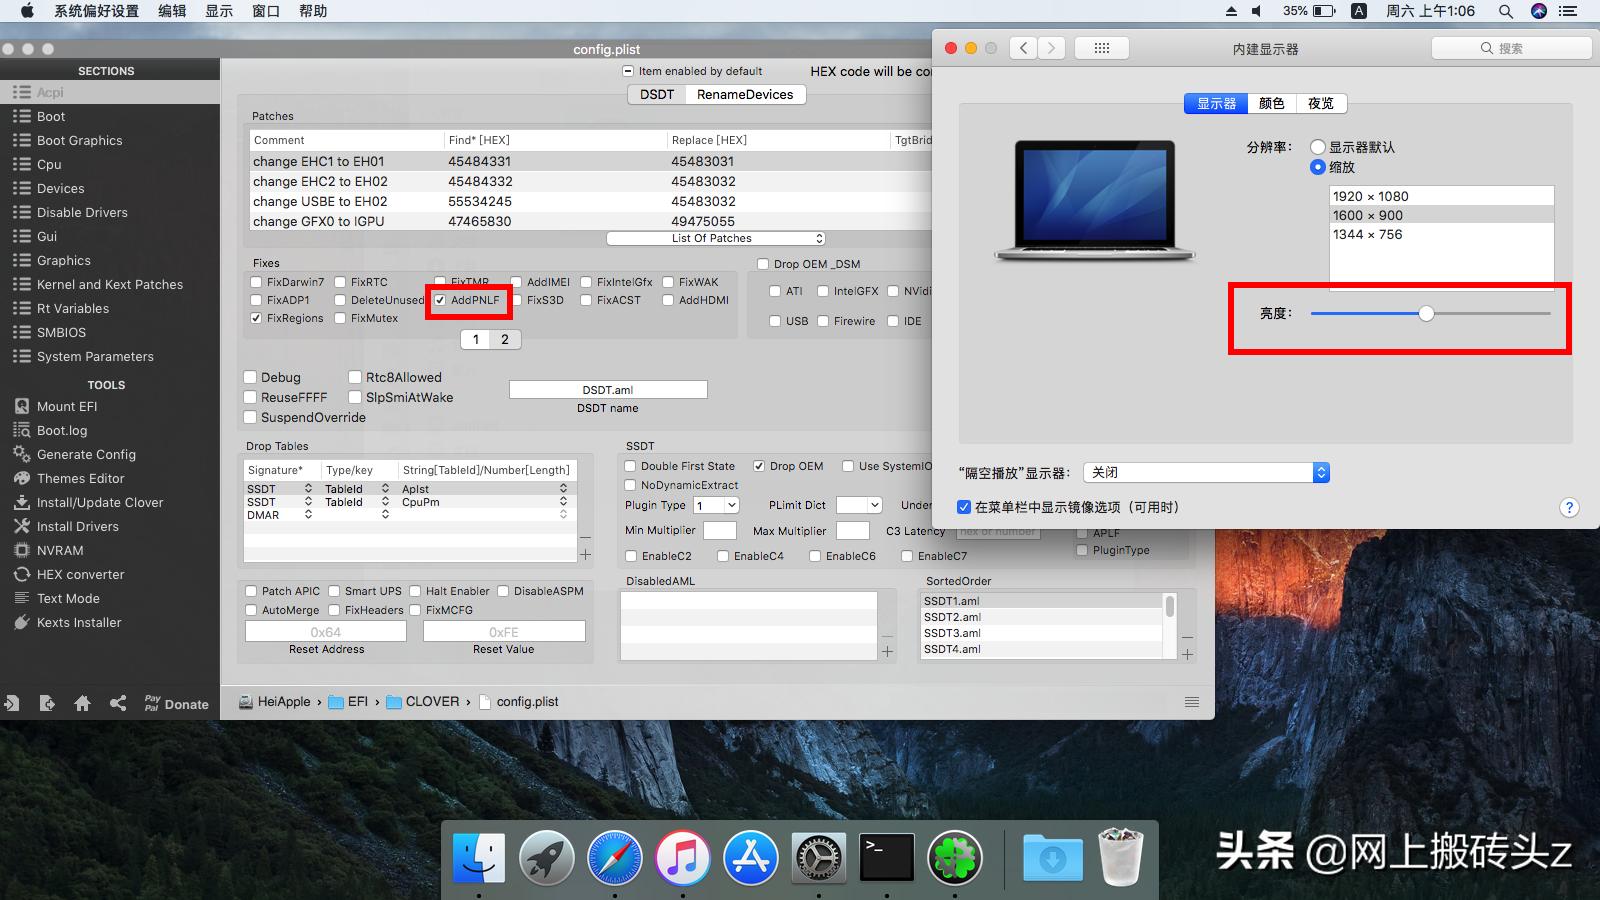1600x900 pixels.
Task: Open the List Of Patches dropdown
Action: 714,238
